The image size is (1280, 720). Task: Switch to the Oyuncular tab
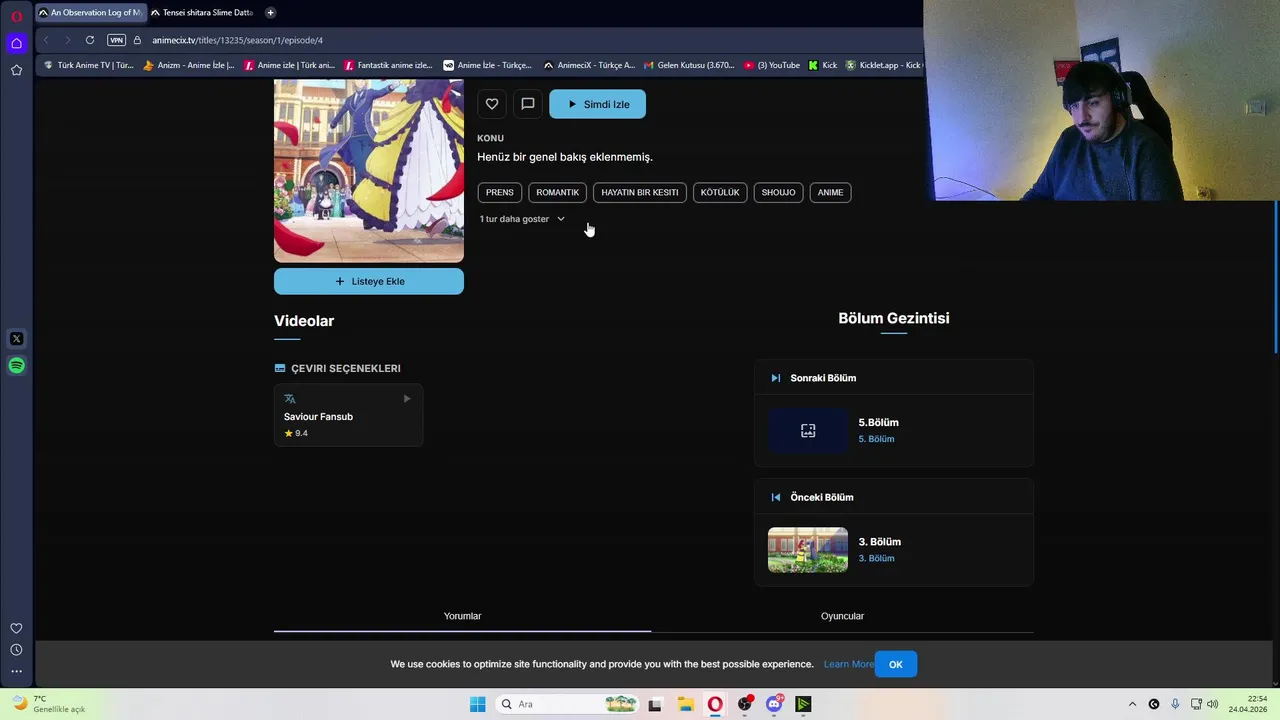[x=842, y=616]
